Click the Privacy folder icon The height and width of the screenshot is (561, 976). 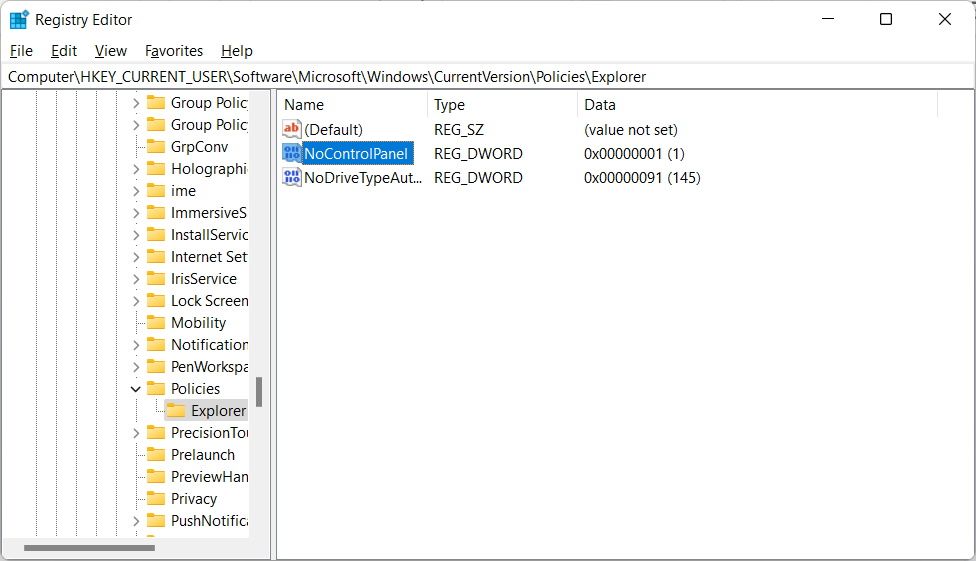[x=156, y=498]
